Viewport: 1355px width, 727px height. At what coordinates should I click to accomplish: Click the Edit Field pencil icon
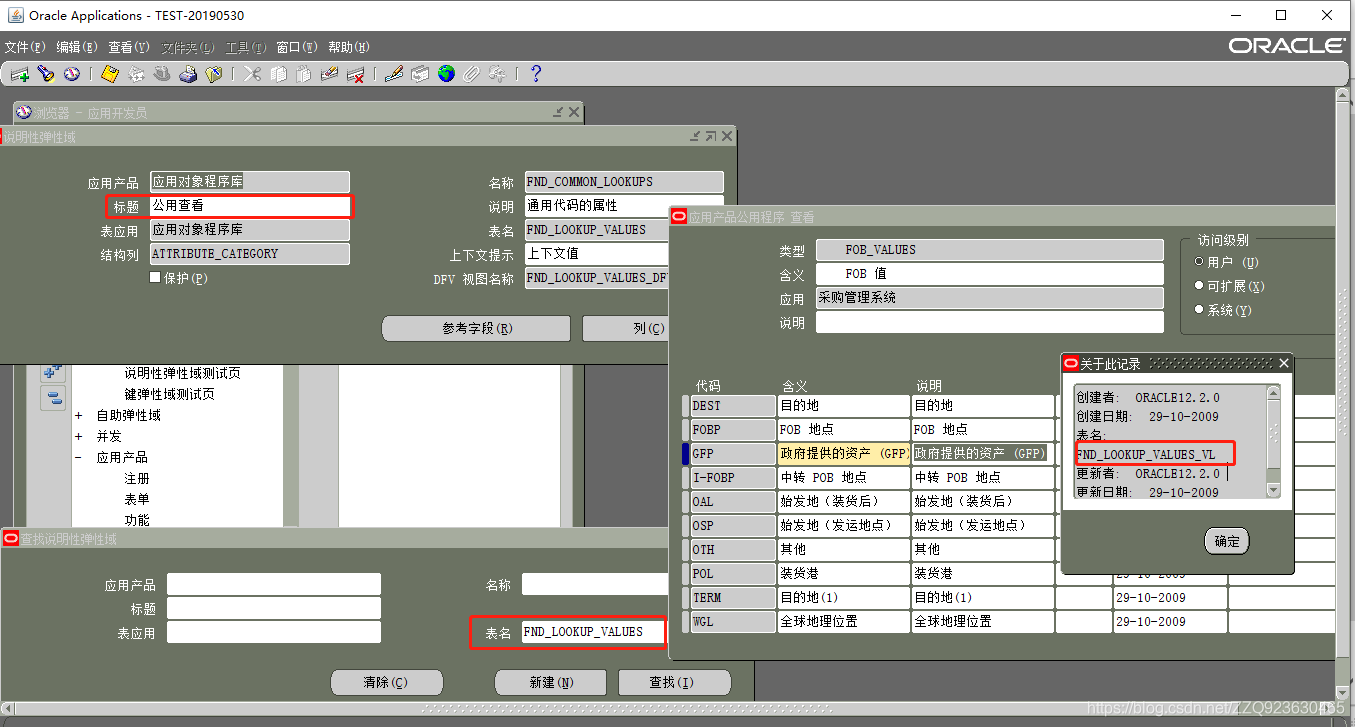(394, 74)
